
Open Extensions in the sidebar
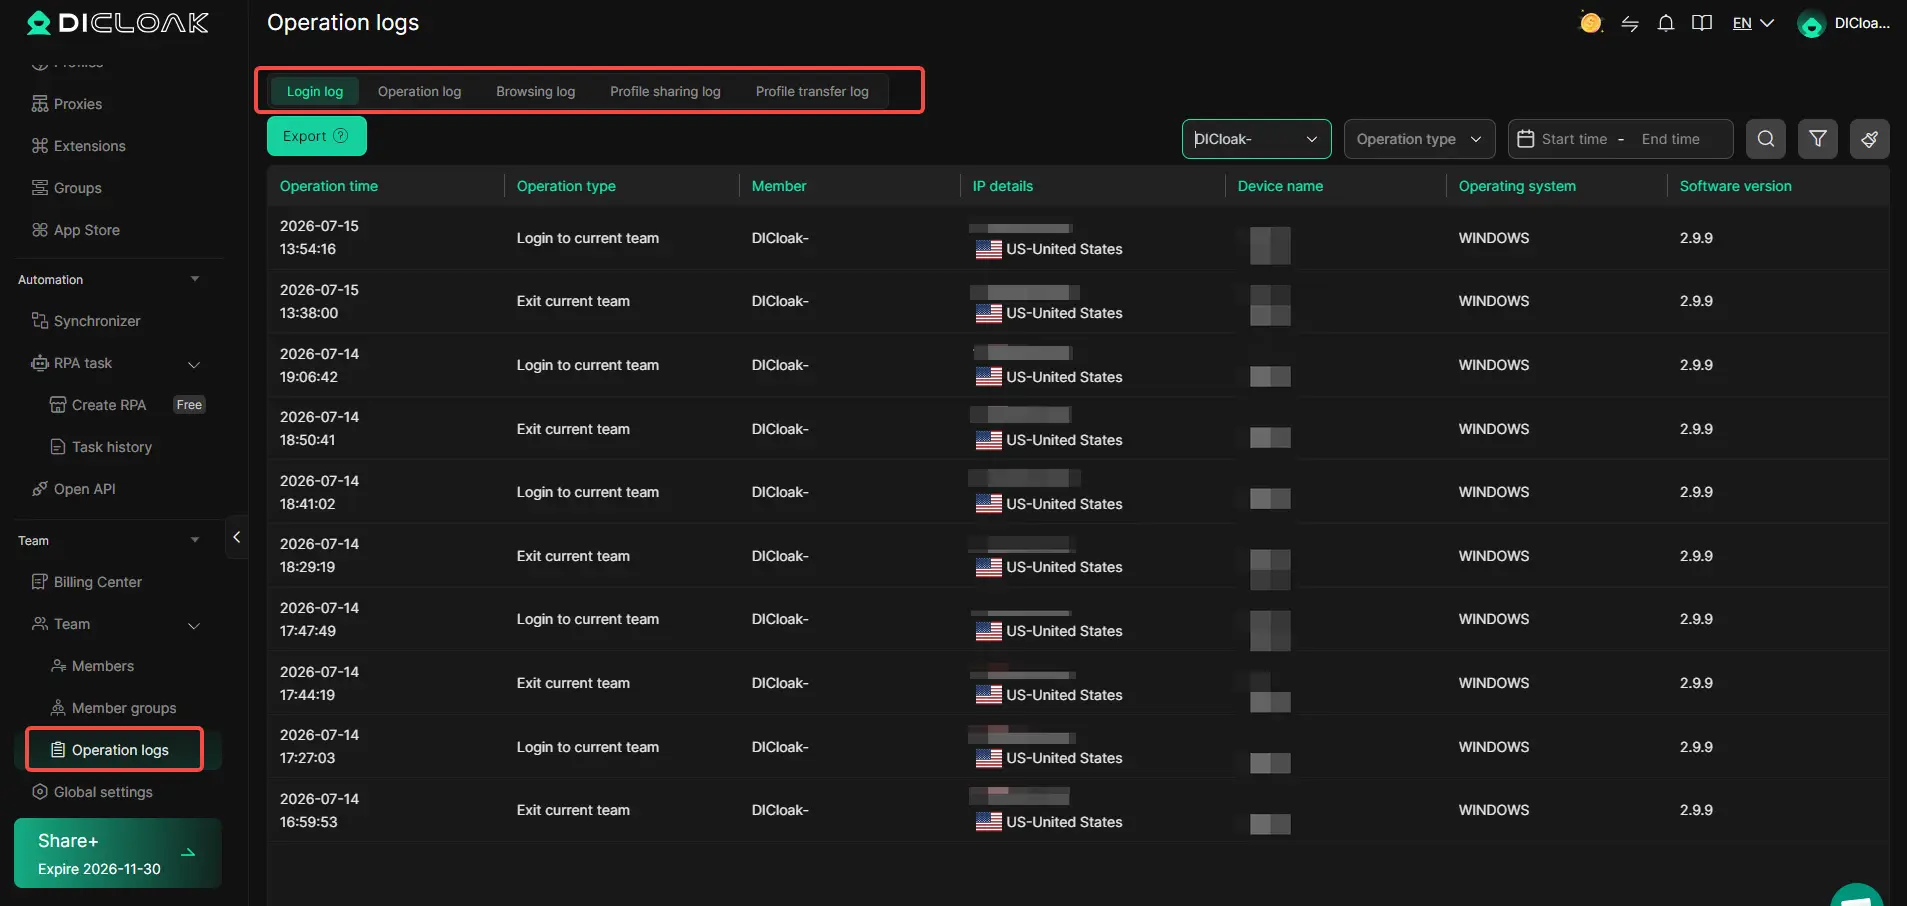coord(90,146)
